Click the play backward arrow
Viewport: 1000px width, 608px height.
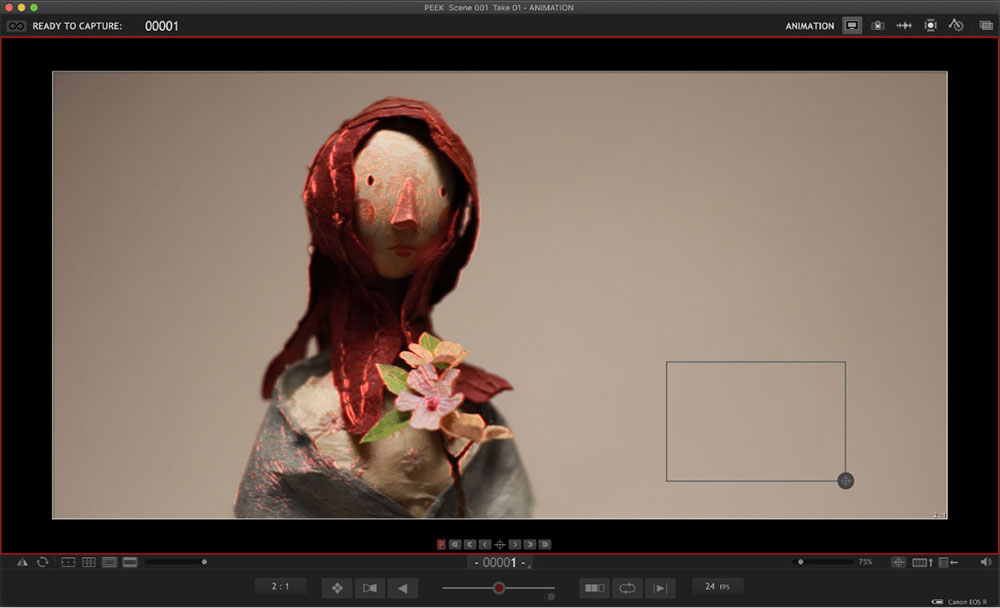[402, 588]
